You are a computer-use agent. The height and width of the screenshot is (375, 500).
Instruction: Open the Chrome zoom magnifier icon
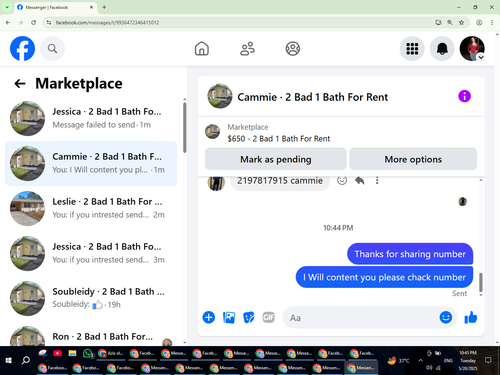pos(450,22)
